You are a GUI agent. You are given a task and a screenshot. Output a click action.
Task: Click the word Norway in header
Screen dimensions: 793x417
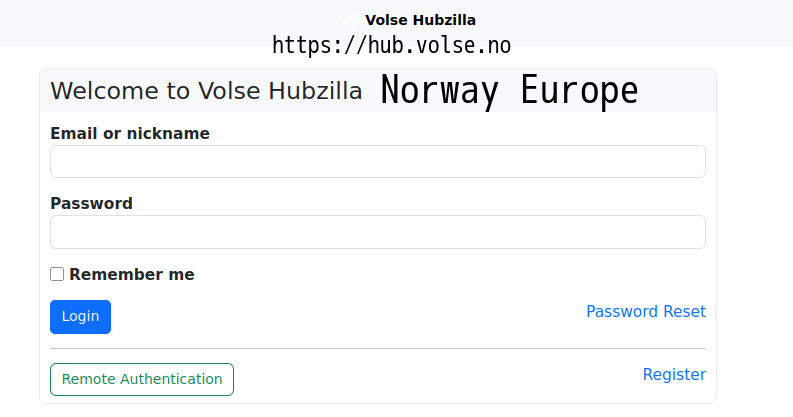point(439,91)
